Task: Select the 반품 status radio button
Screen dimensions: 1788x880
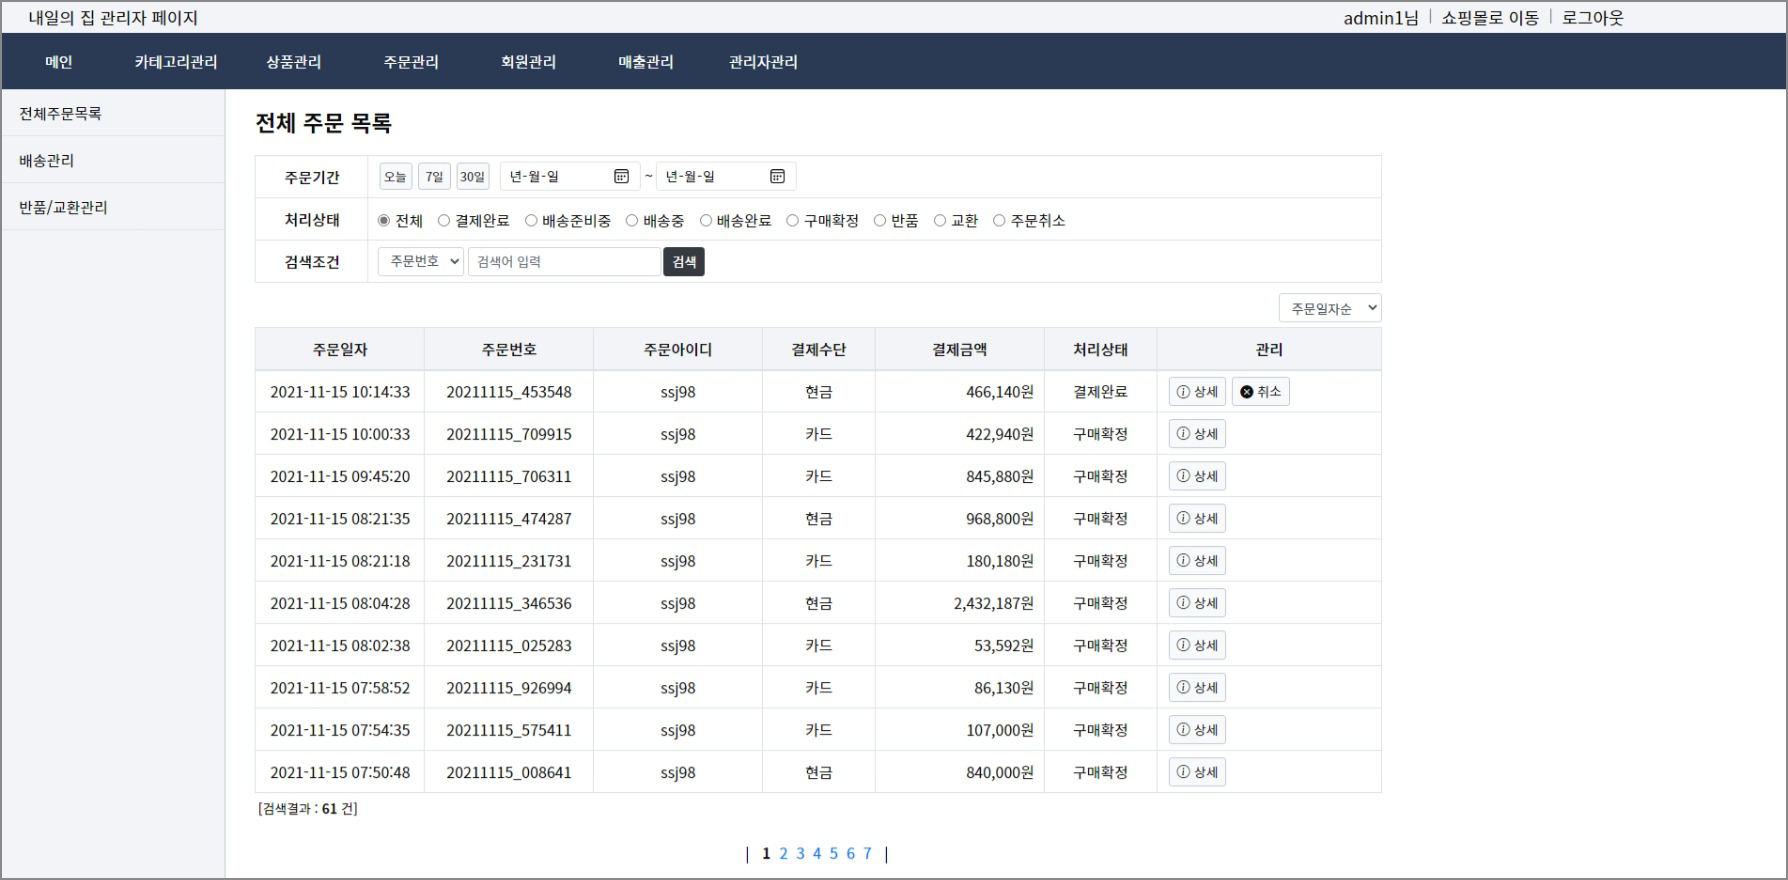Action: [880, 221]
